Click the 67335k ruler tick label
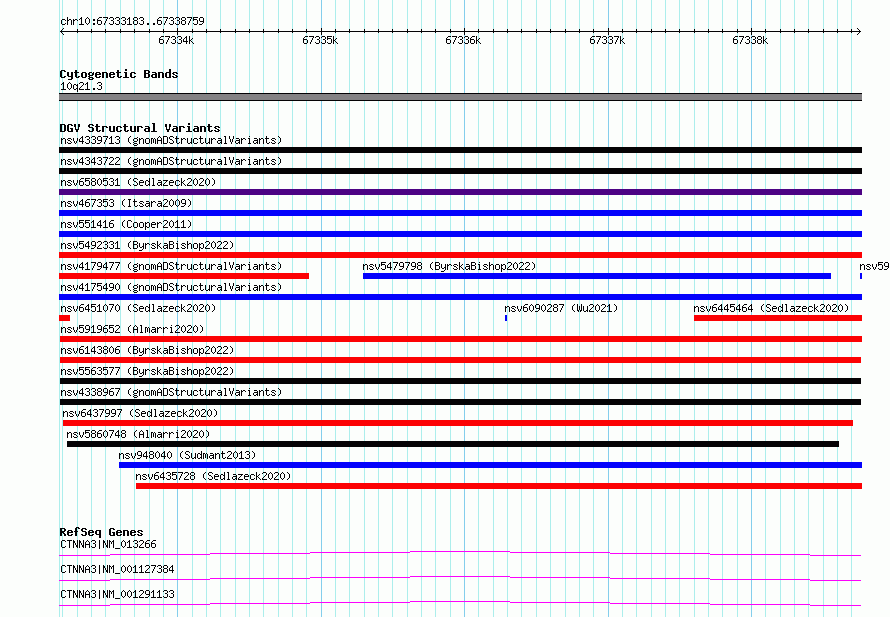Viewport: 890px width, 617px height. pos(320,40)
